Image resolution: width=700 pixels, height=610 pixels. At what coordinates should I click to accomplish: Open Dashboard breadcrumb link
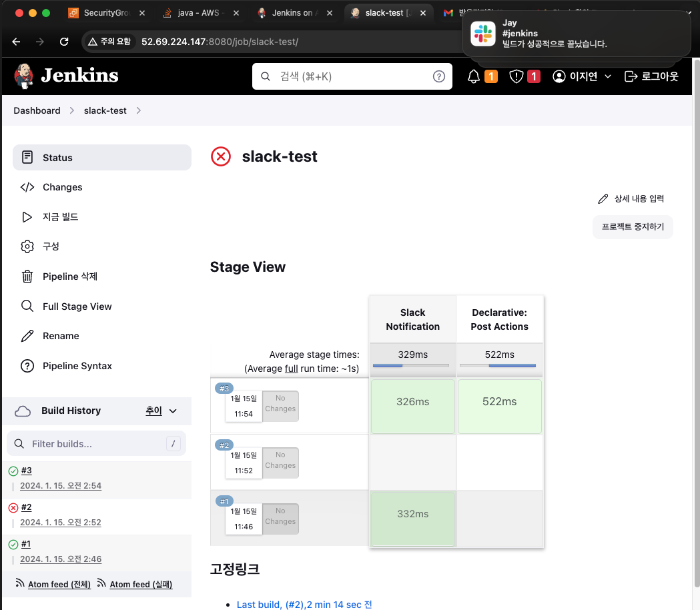point(37,110)
